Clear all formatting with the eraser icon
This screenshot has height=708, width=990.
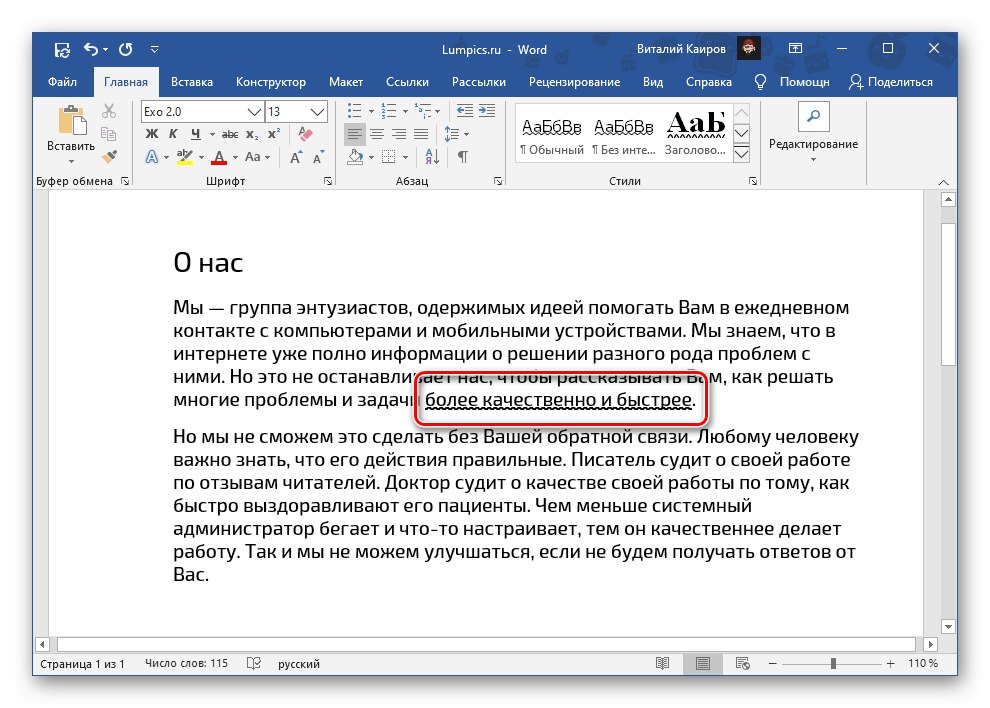click(x=304, y=134)
